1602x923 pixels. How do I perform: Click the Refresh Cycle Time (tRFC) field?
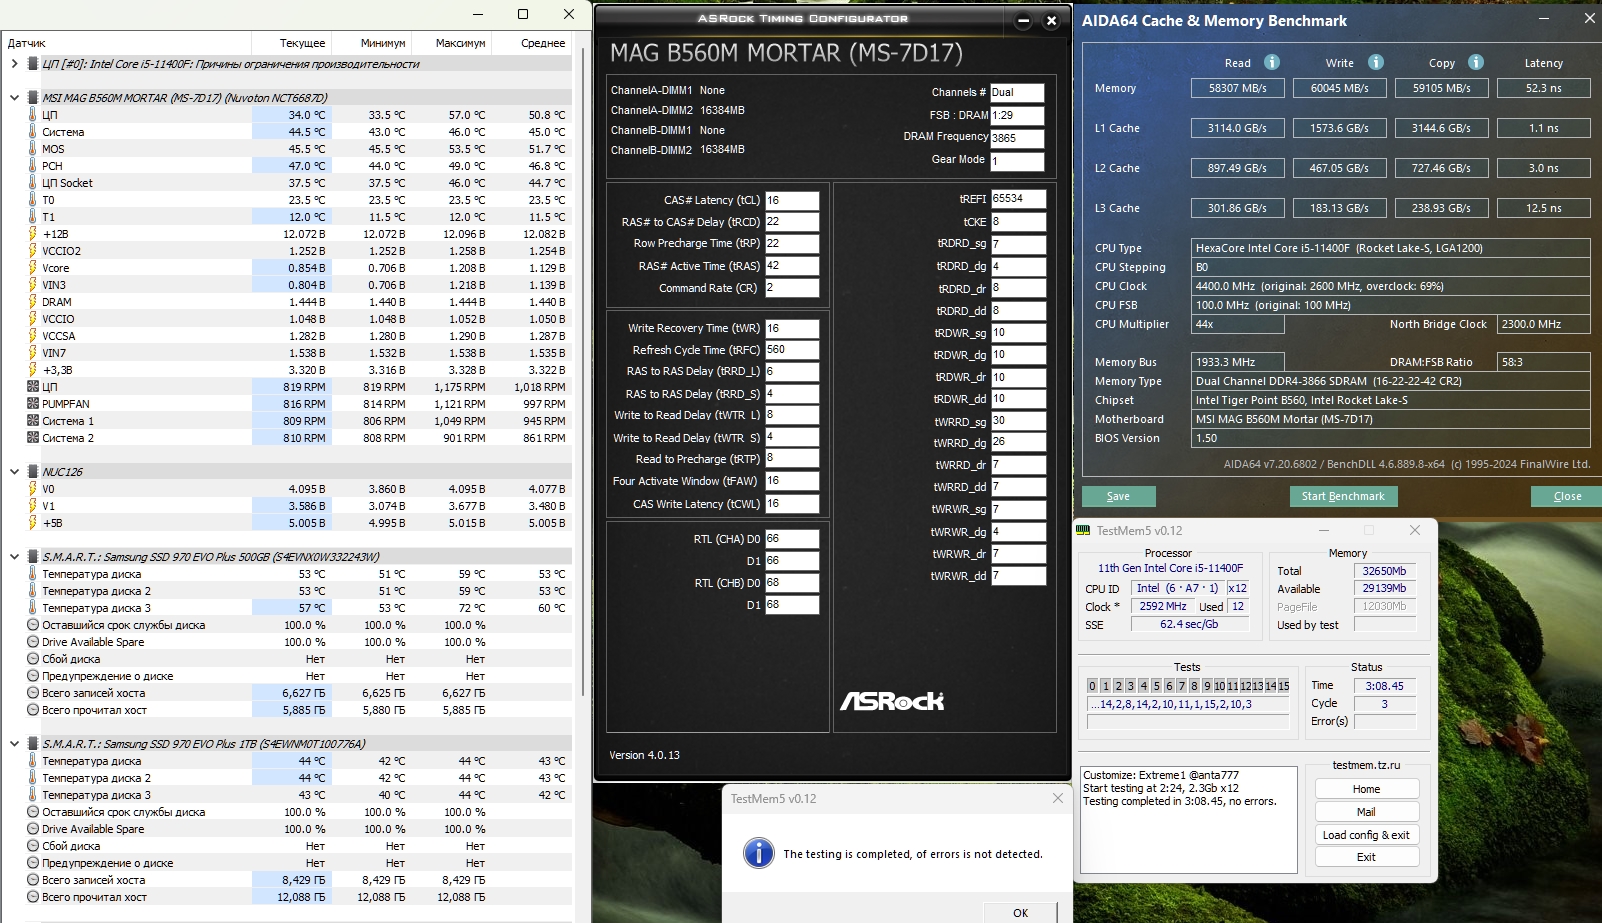pyautogui.click(x=792, y=350)
